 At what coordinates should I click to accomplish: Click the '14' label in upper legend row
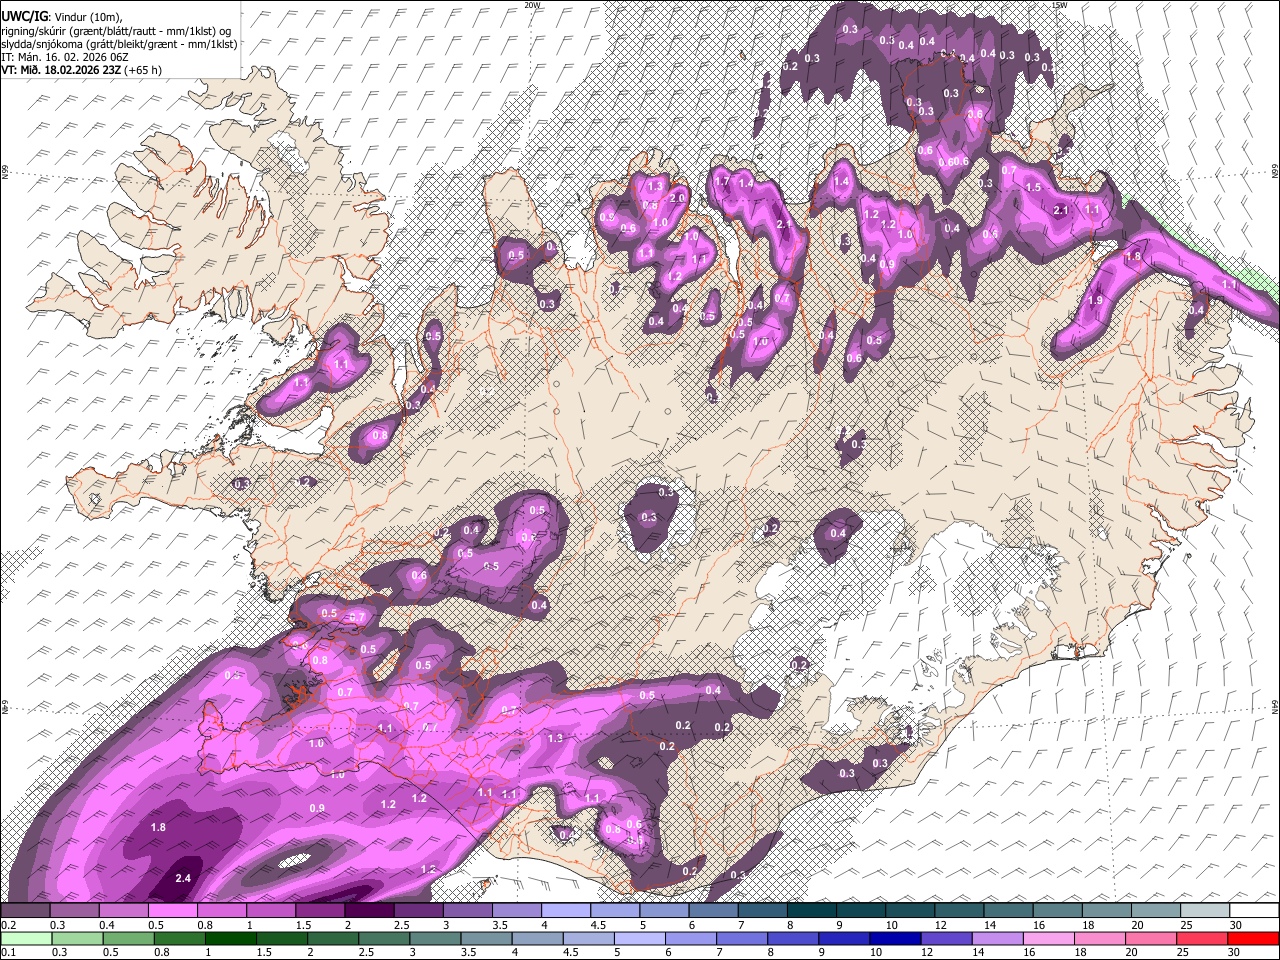(988, 925)
